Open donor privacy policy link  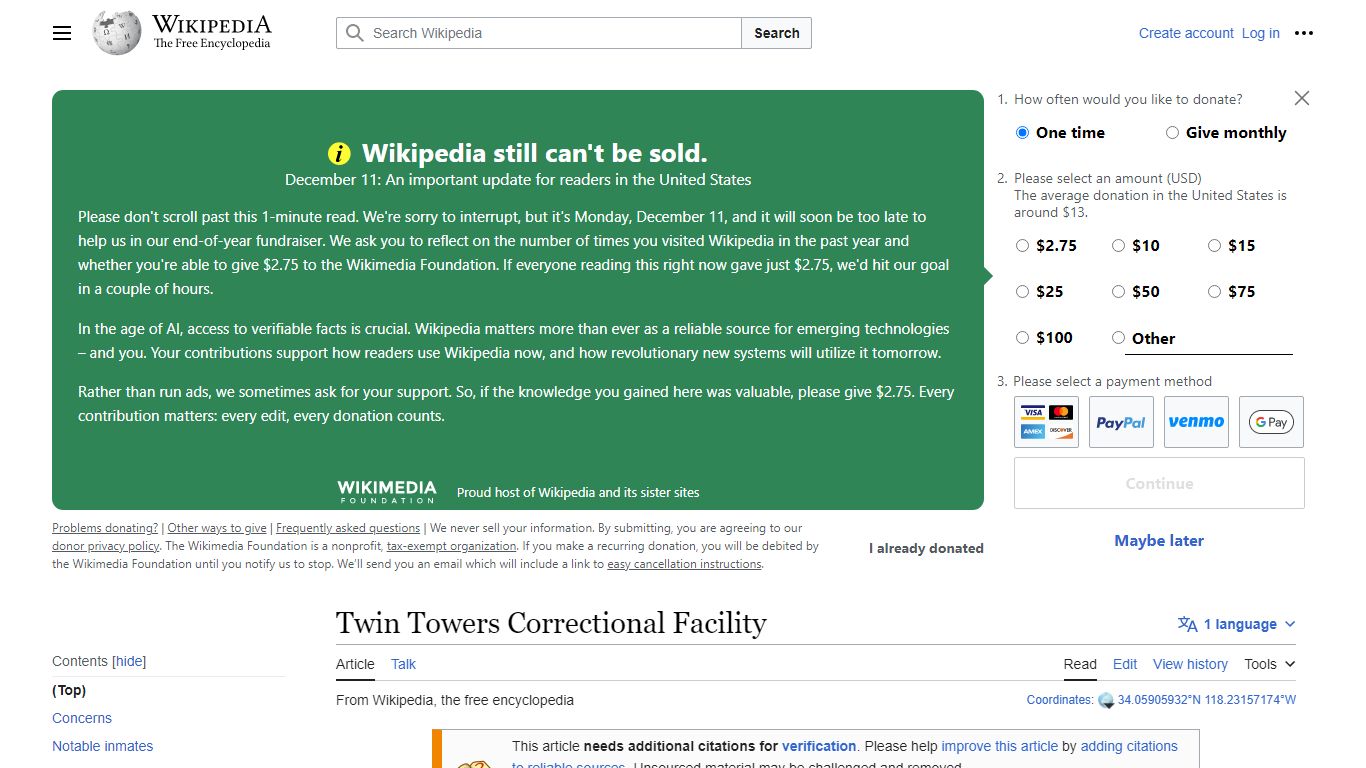click(105, 546)
